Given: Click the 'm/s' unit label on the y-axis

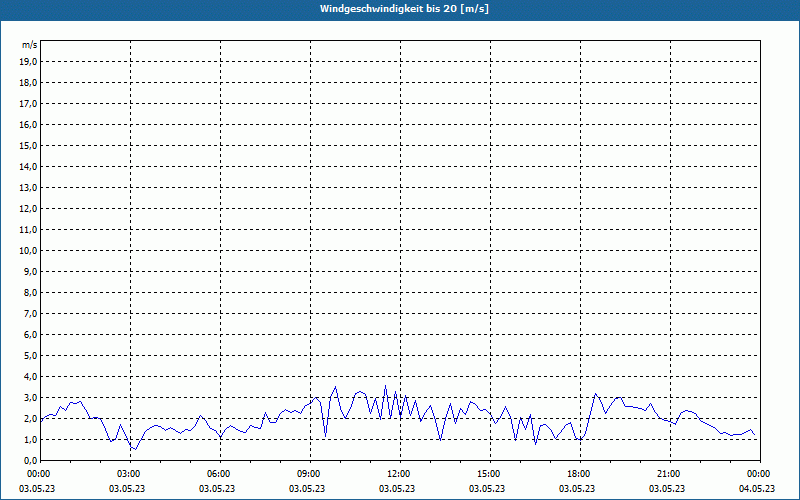Looking at the screenshot, I should click(x=29, y=45).
